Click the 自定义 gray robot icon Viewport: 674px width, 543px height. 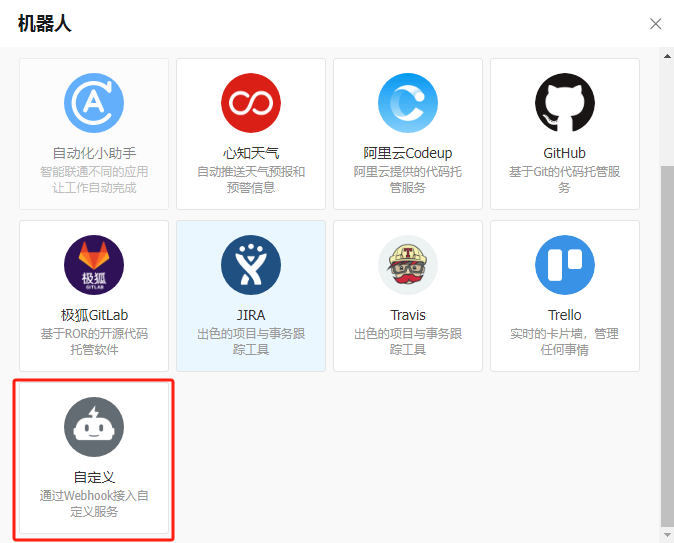94,427
